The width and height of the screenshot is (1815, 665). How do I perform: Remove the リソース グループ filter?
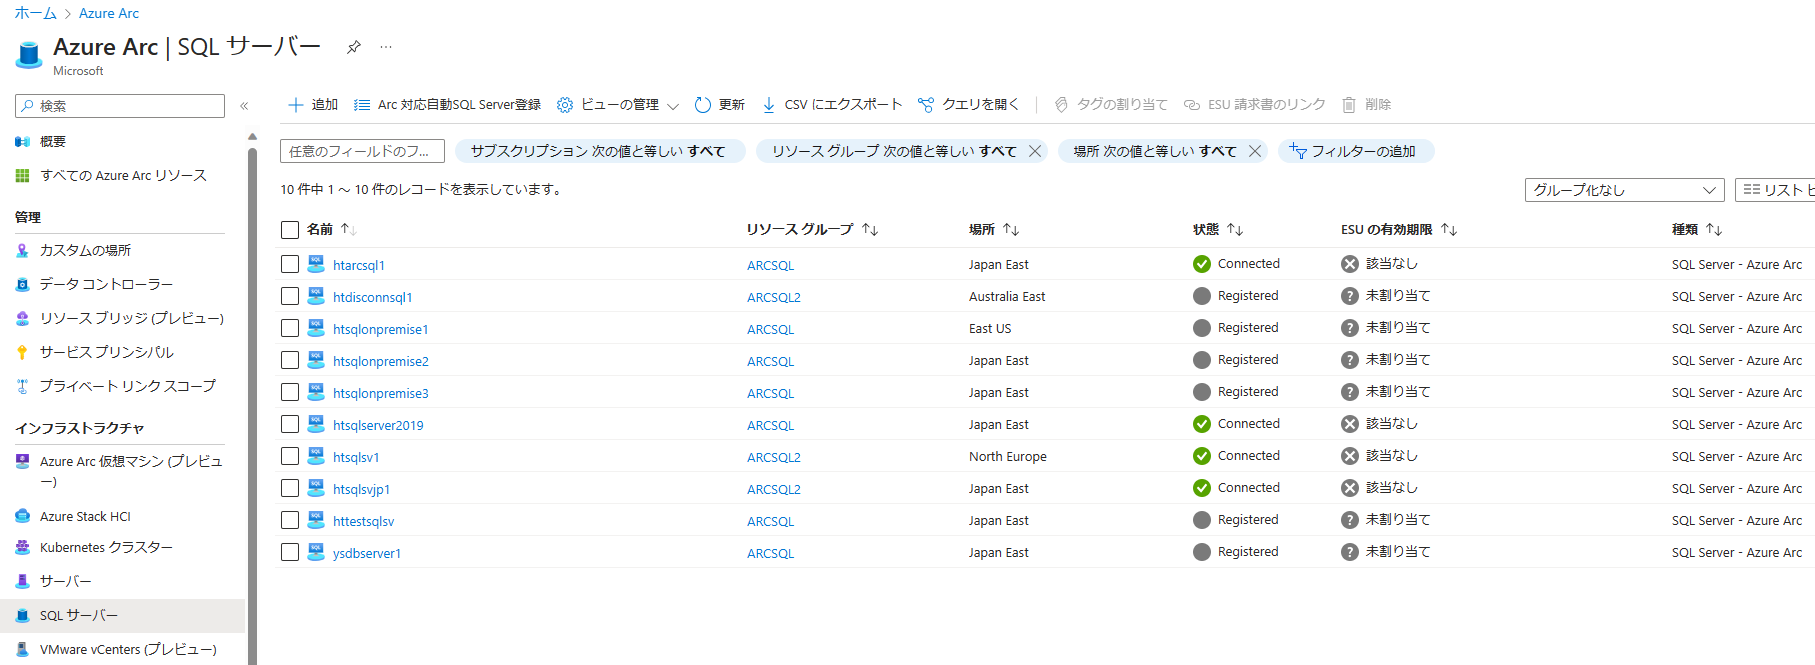[x=1035, y=151]
